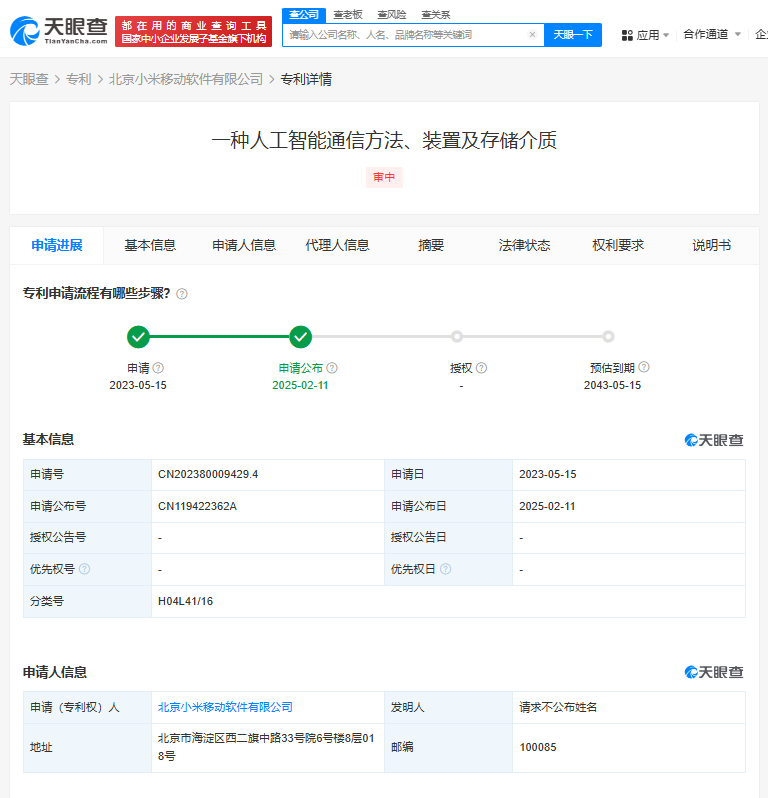This screenshot has width=768, height=798.
Task: Focus the company name search field
Action: [x=403, y=35]
